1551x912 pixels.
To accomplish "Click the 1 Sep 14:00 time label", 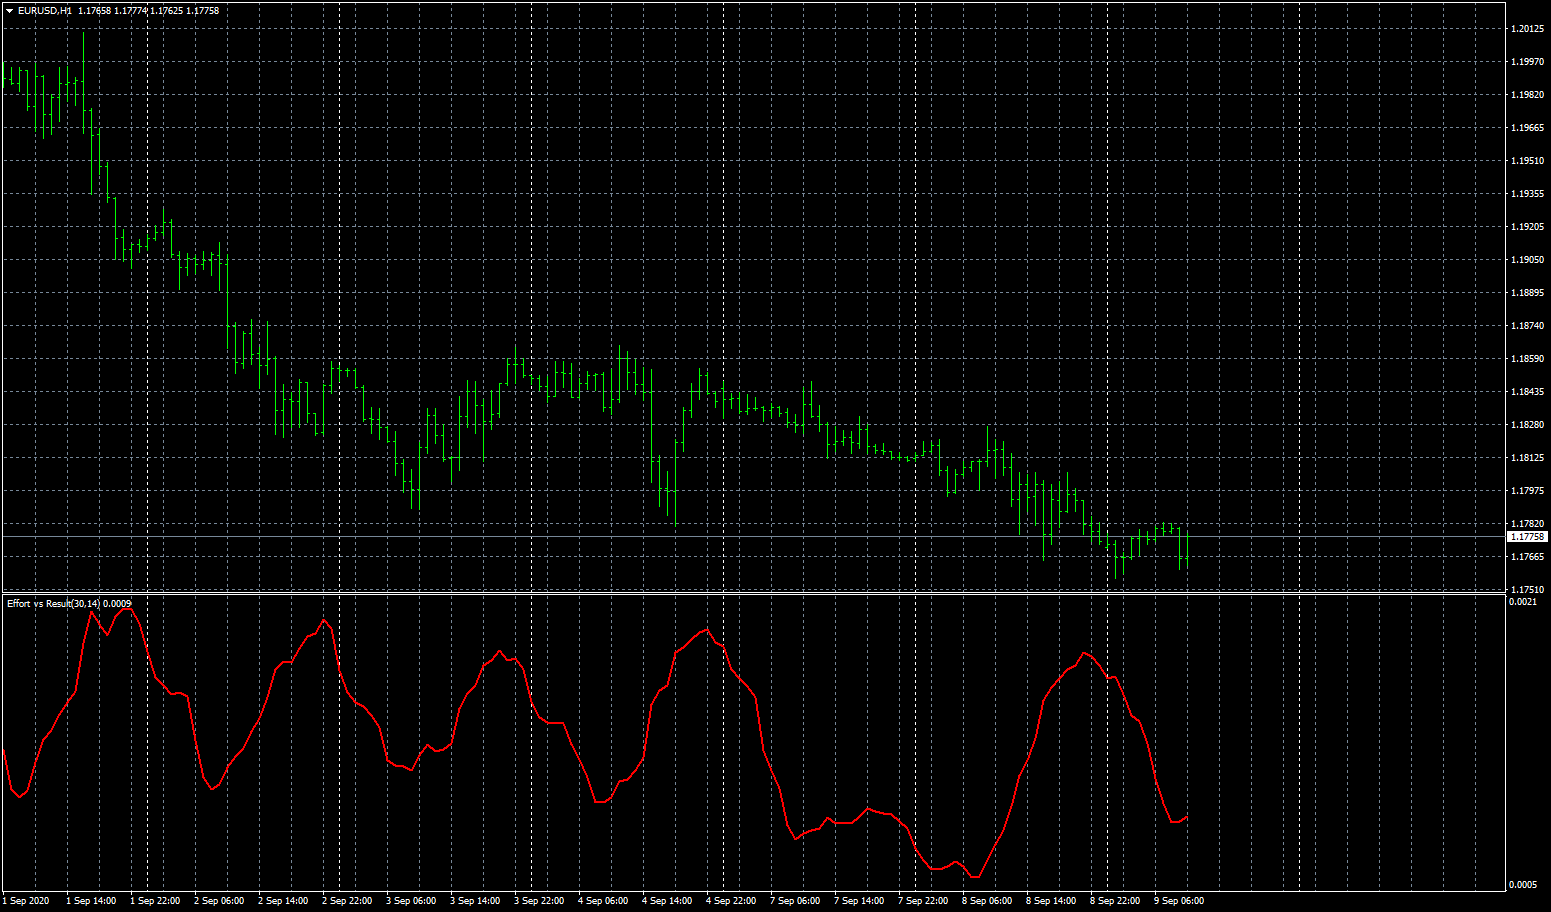I will pyautogui.click(x=91, y=901).
